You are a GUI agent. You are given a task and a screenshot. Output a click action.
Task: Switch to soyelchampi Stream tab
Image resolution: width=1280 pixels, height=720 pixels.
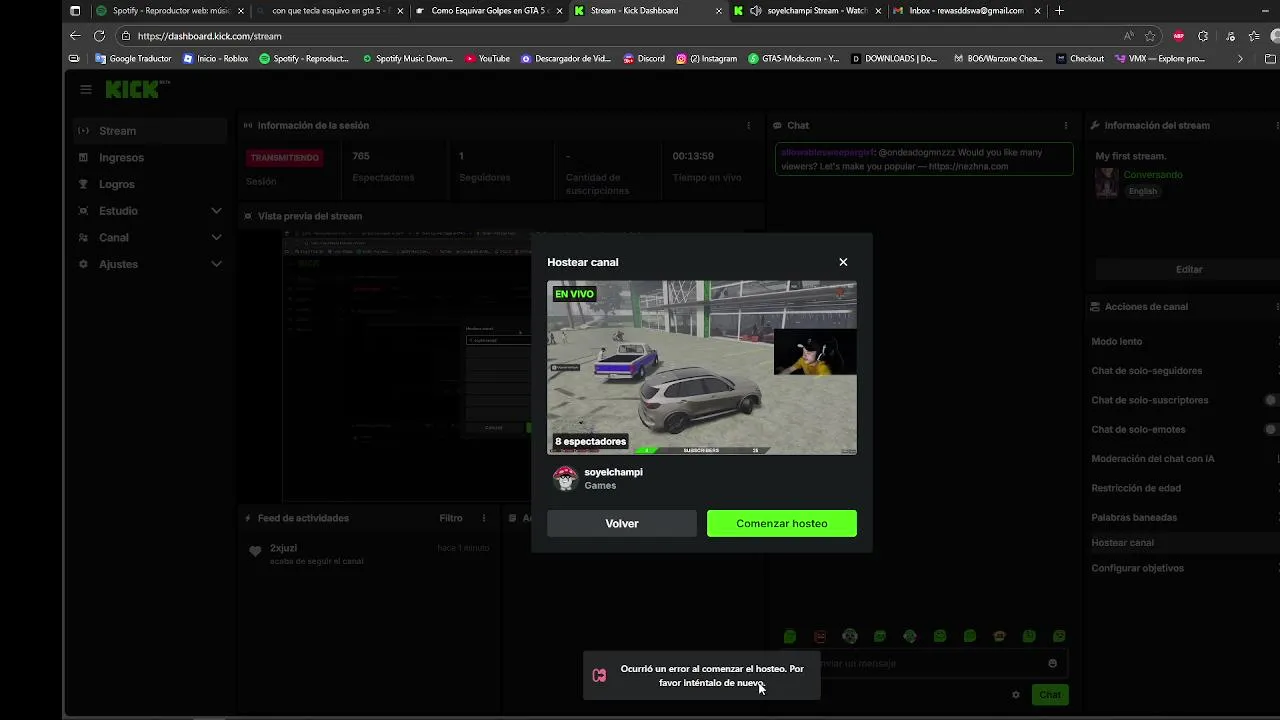click(806, 11)
